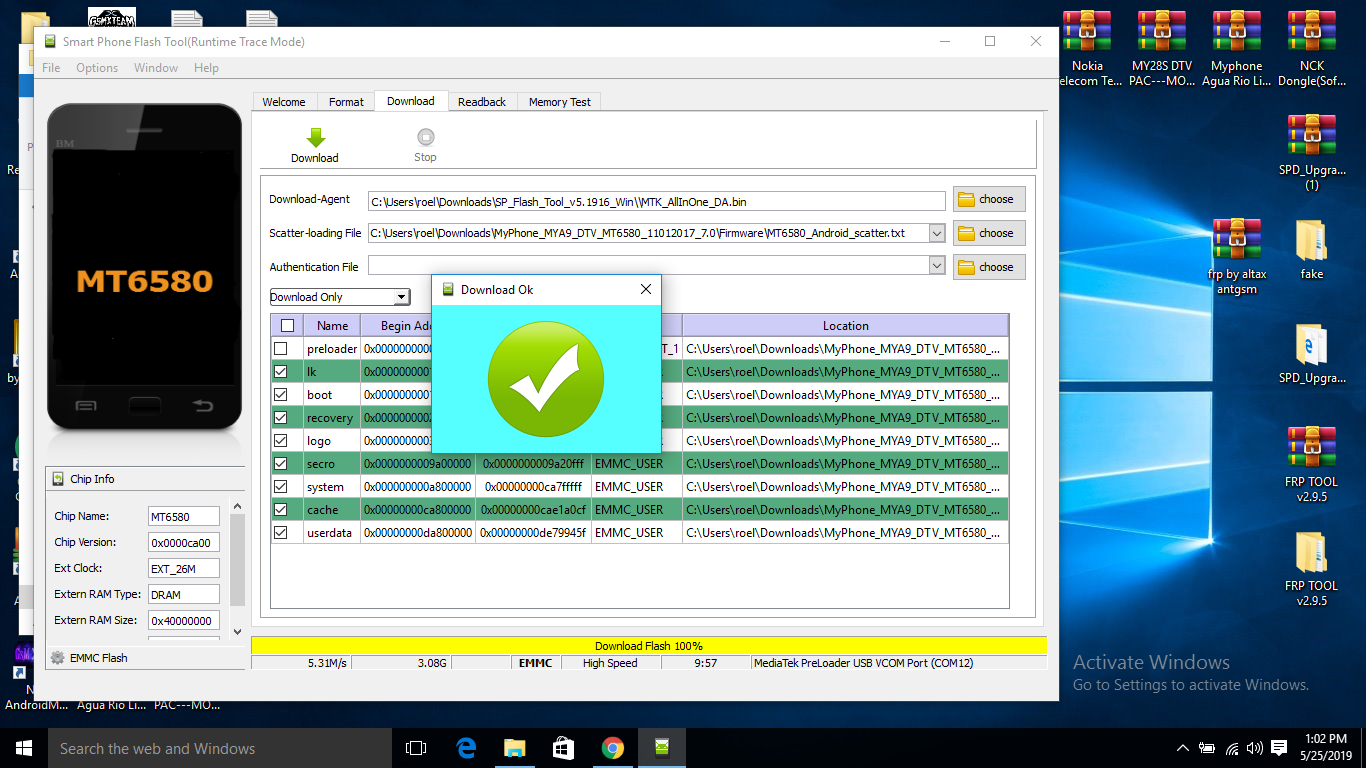Select the NCK Dongle archive icon
Screen dimensions: 1366x768
tap(1312, 33)
